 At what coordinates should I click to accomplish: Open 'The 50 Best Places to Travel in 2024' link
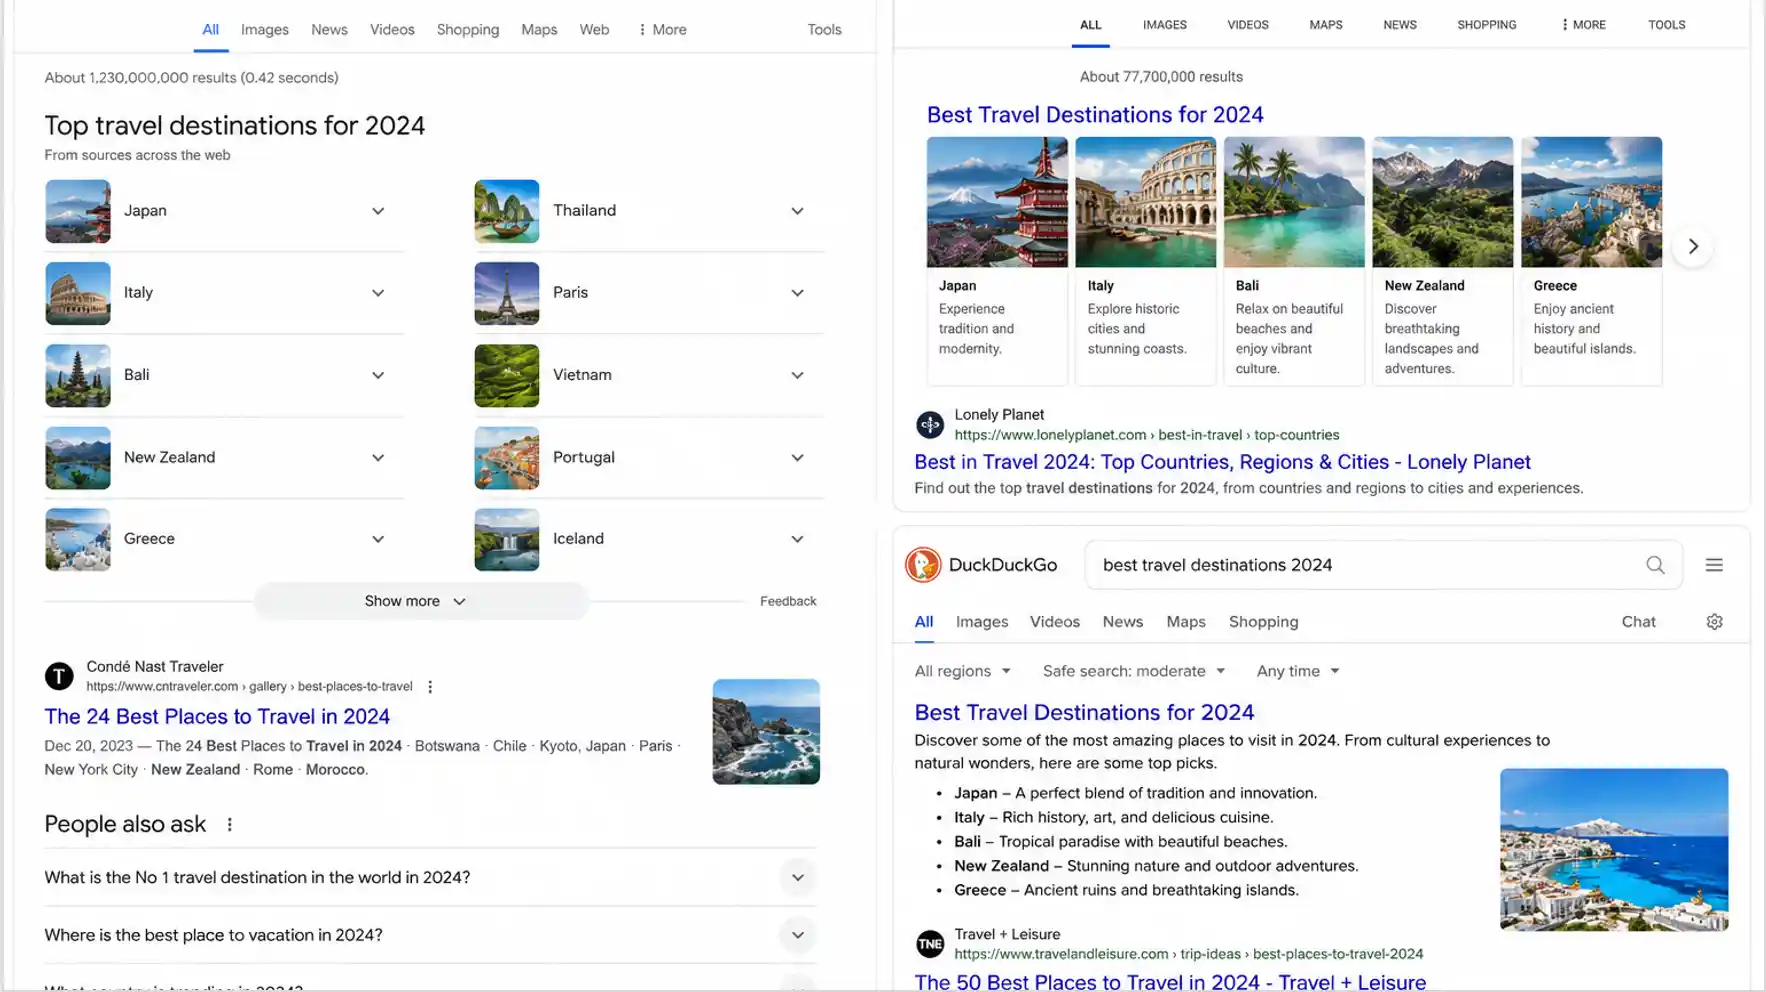1170,982
